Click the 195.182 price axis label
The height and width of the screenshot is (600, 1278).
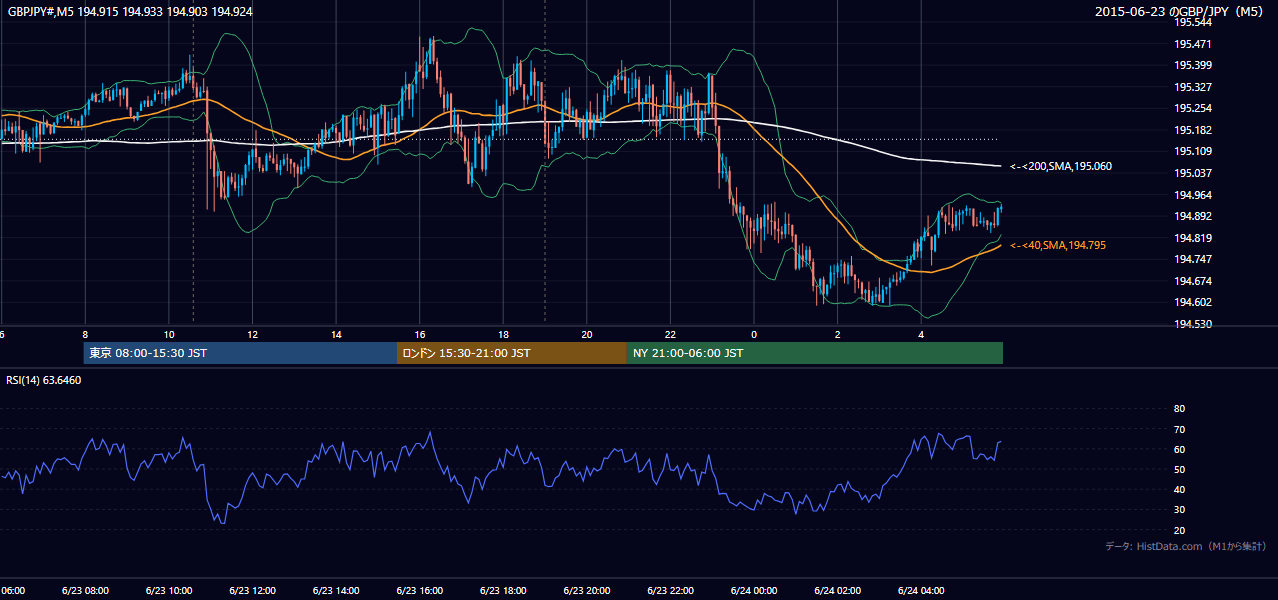1192,130
